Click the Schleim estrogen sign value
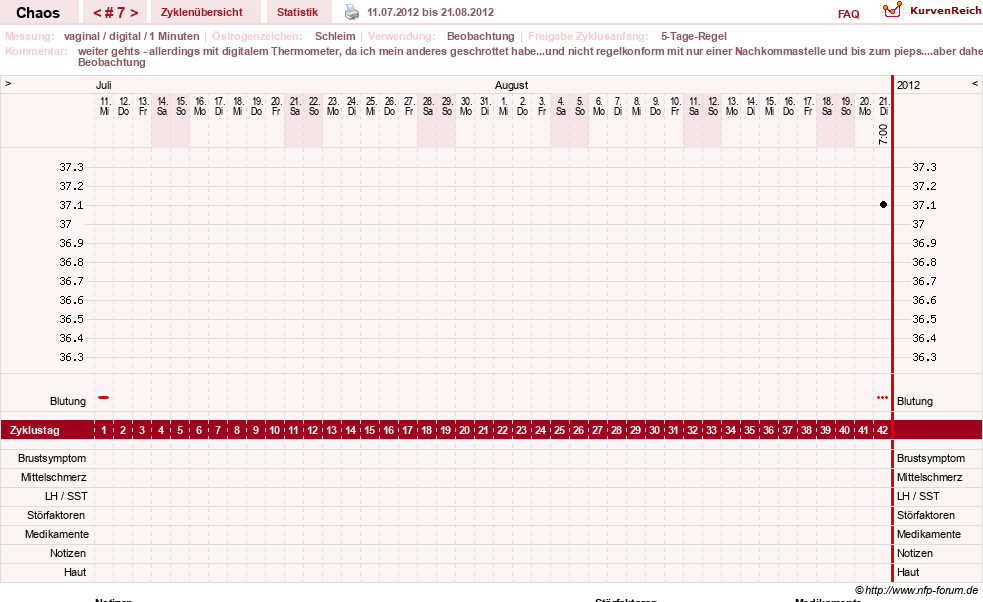 click(335, 36)
